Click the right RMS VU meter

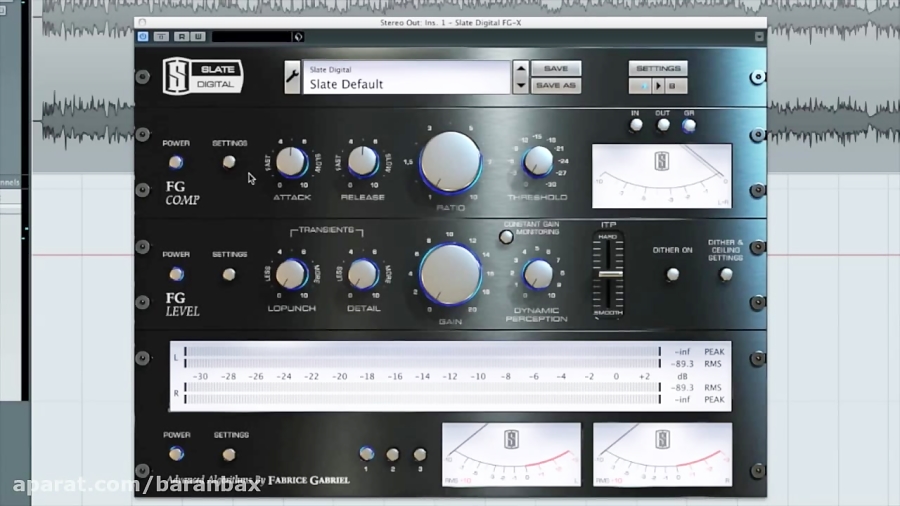click(662, 454)
